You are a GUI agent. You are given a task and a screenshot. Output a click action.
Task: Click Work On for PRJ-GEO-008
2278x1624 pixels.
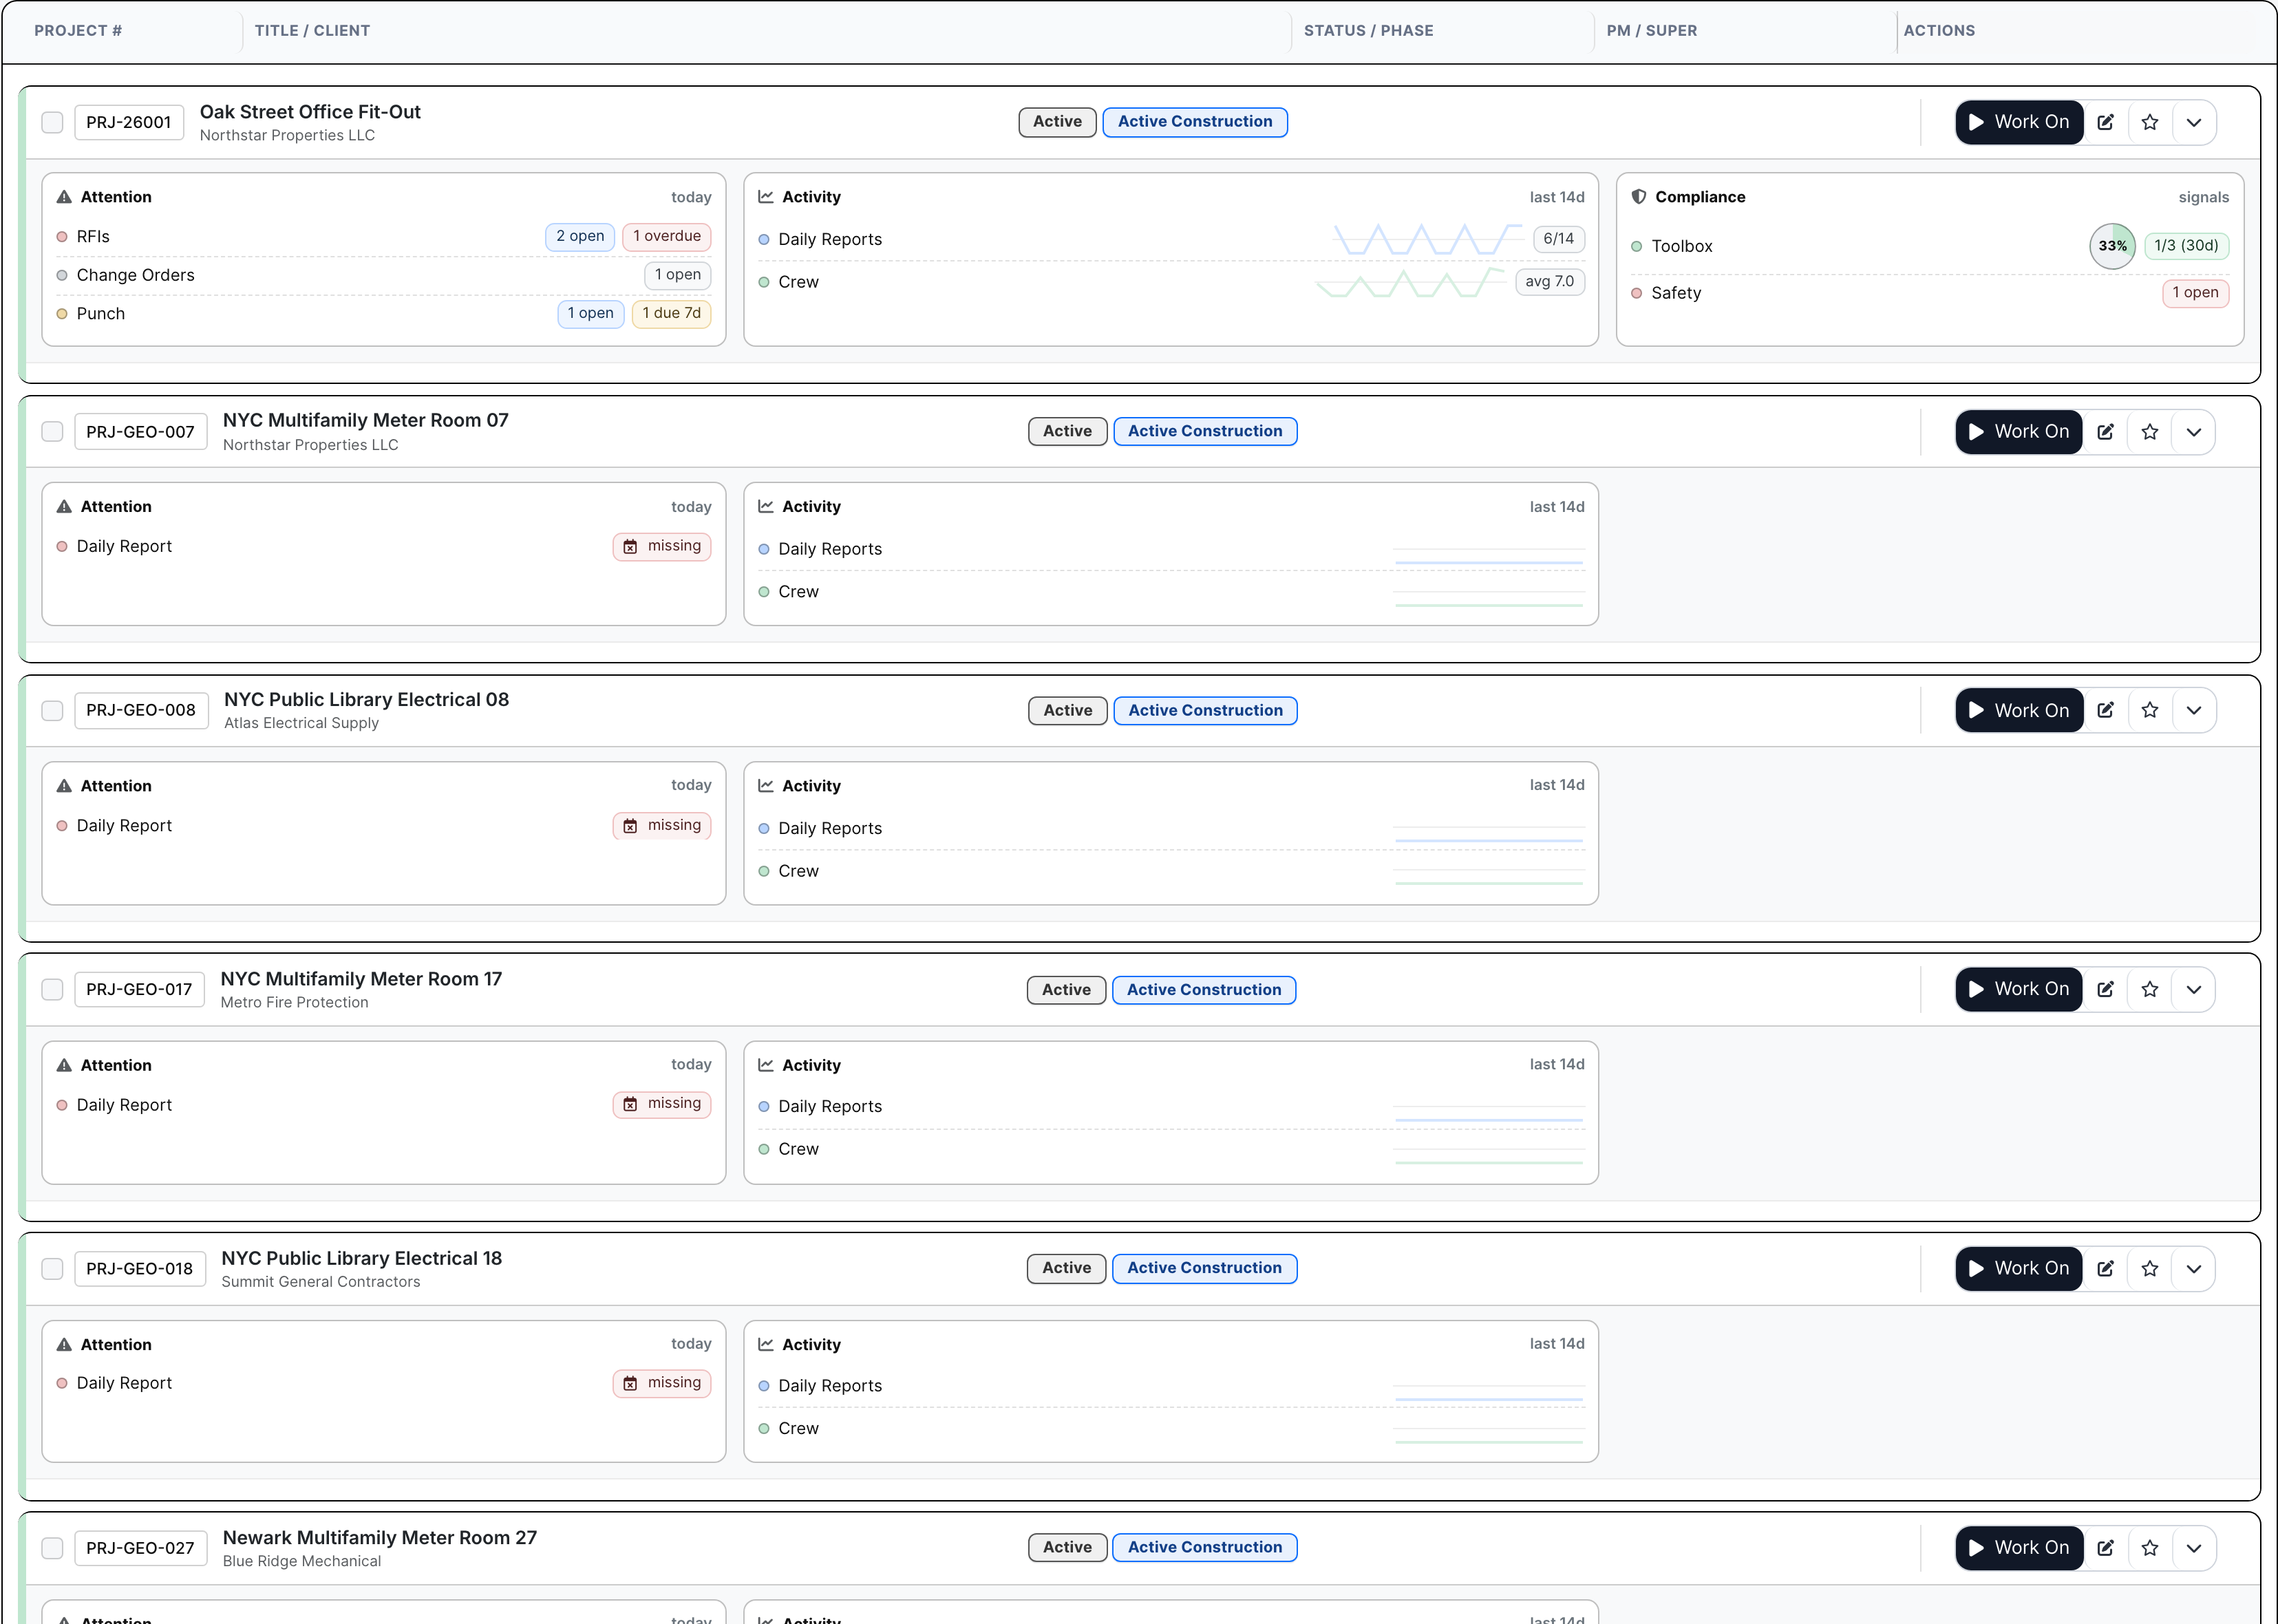click(x=2019, y=710)
